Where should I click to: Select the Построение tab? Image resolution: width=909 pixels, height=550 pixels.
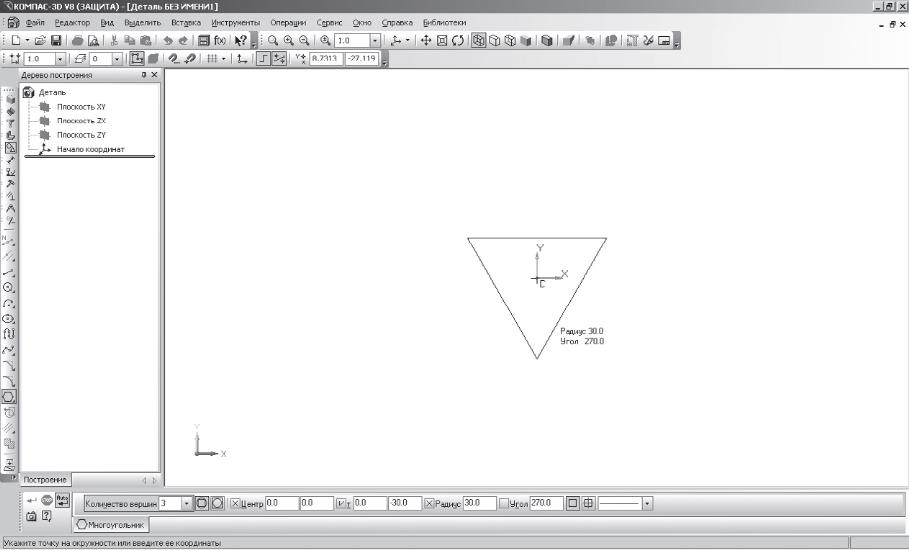45,480
